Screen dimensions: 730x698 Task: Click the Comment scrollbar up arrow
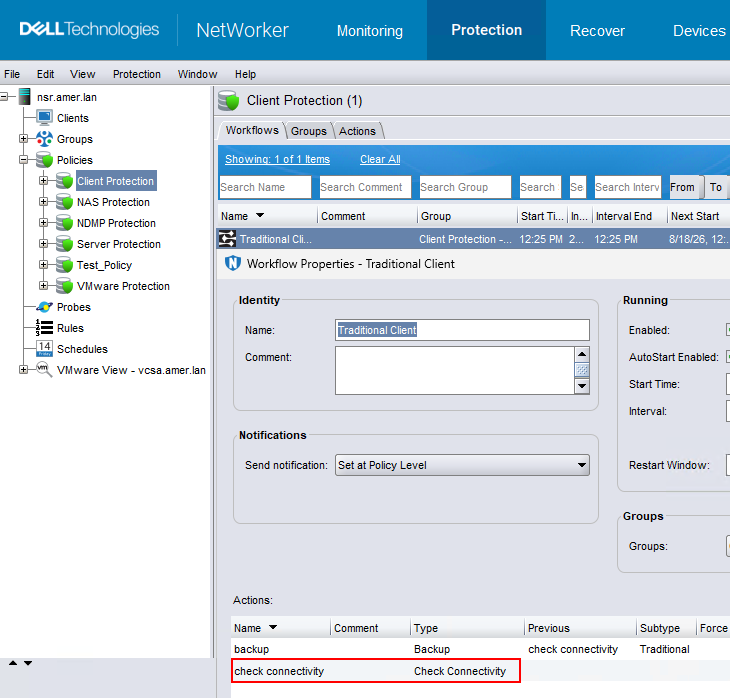[582, 354]
